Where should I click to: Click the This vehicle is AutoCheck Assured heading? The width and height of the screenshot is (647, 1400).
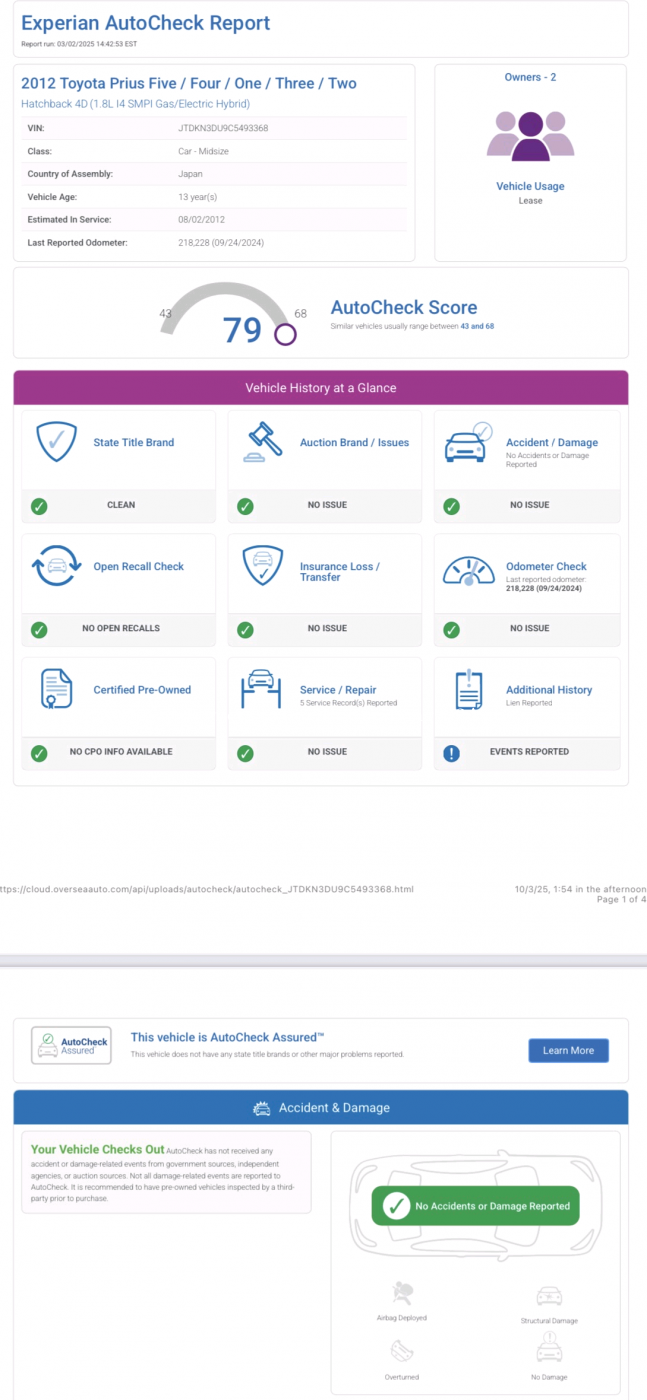(x=228, y=1038)
